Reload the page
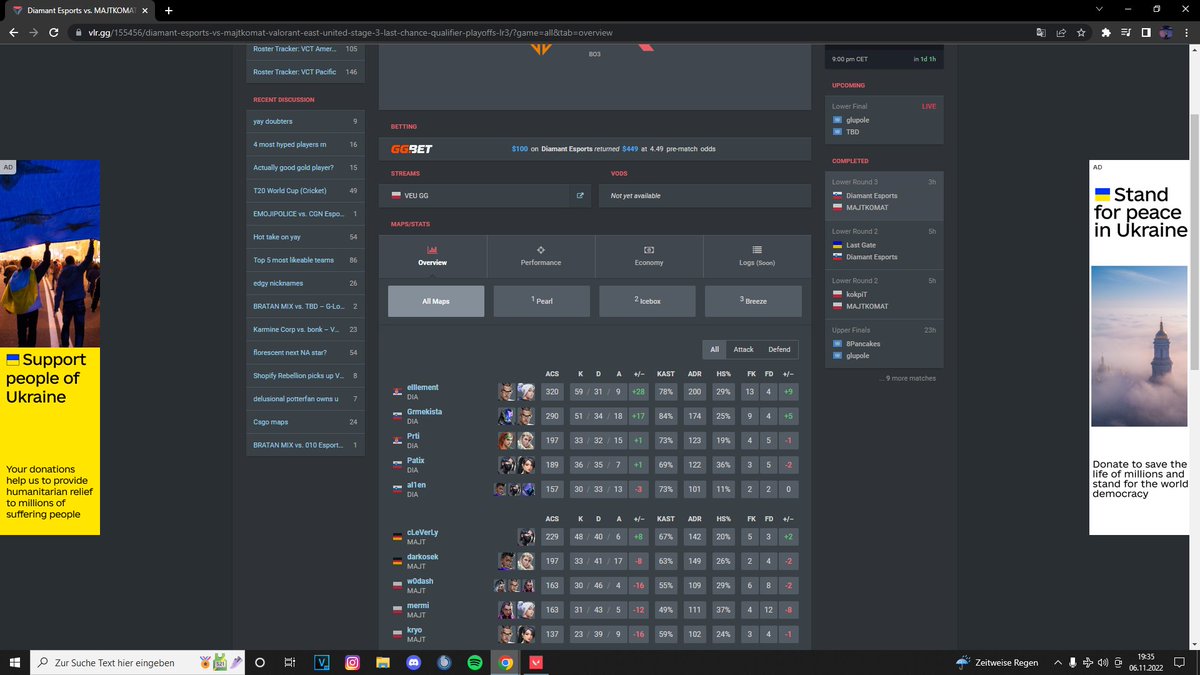 click(x=54, y=32)
